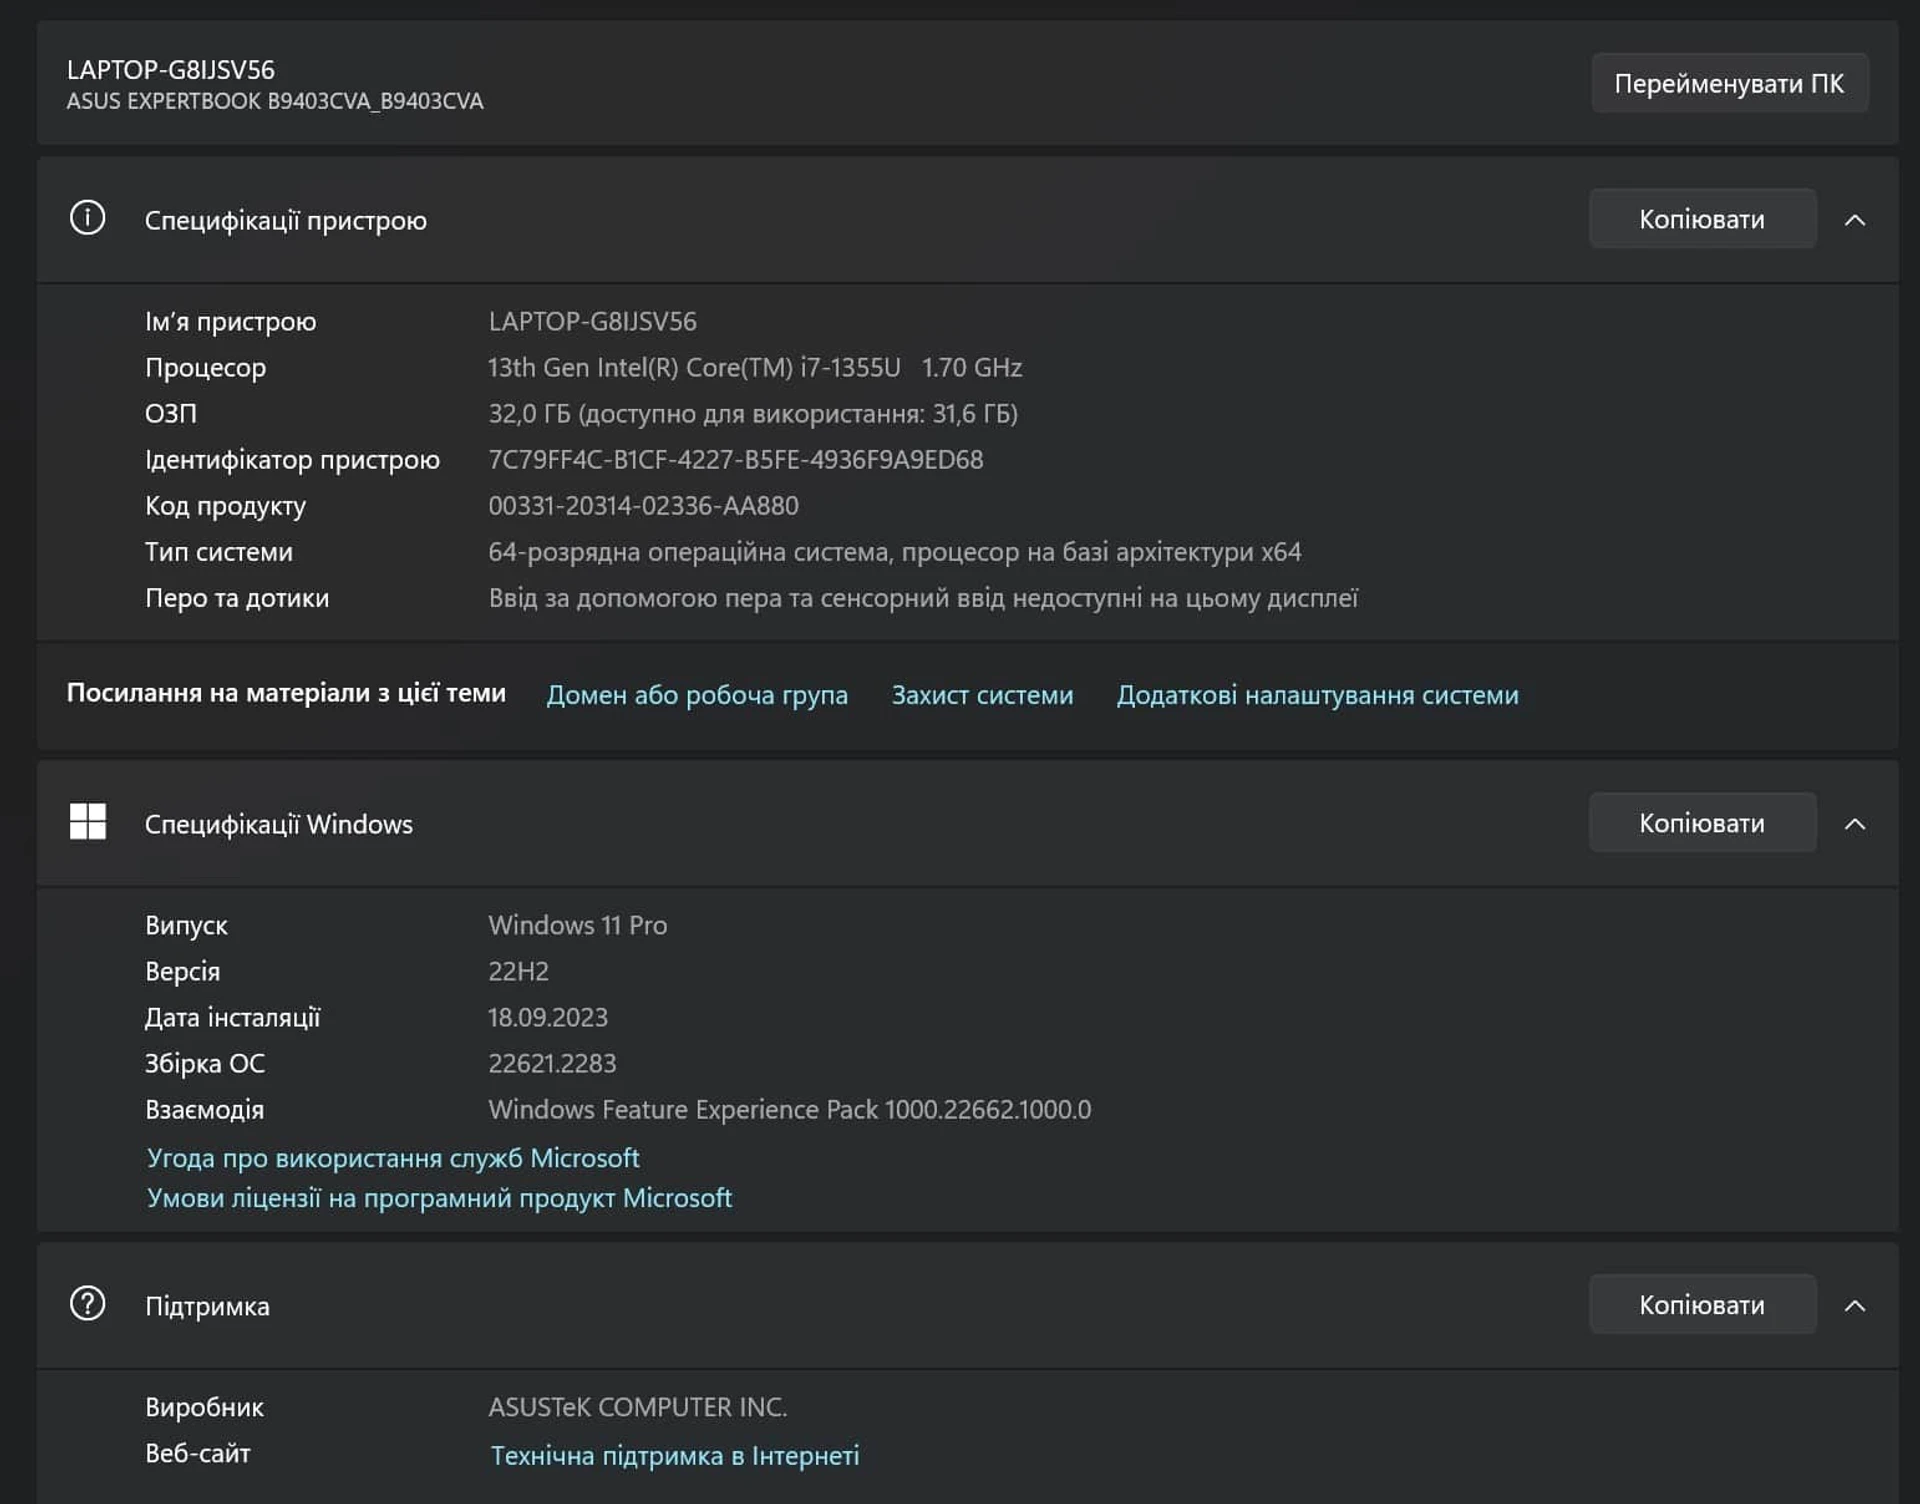Open Умови ліцензії на програмний продукт Microsoft
The height and width of the screenshot is (1504, 1920).
pos(439,1198)
